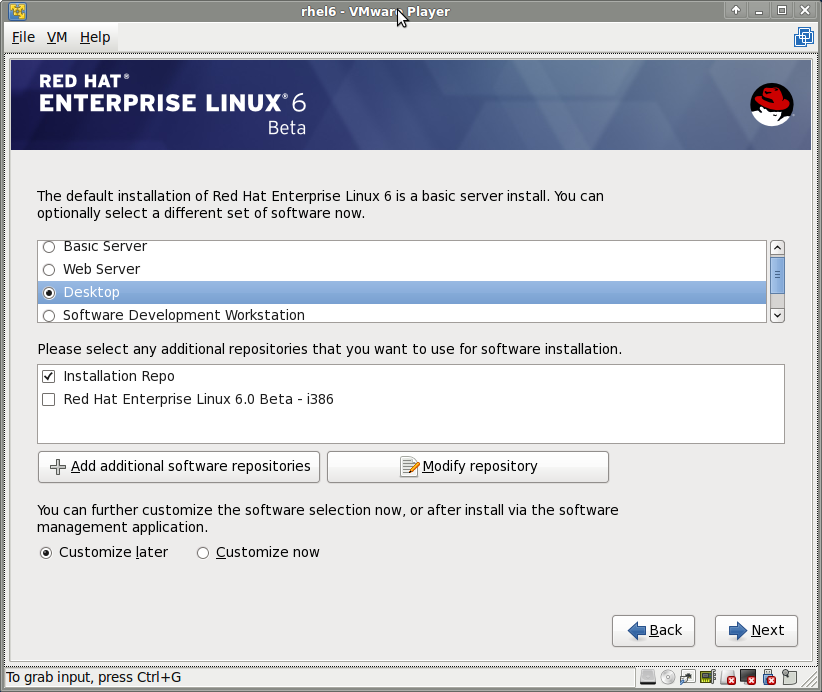The width and height of the screenshot is (822, 692).
Task: Click the software list scrollbar thumb
Action: (777, 275)
